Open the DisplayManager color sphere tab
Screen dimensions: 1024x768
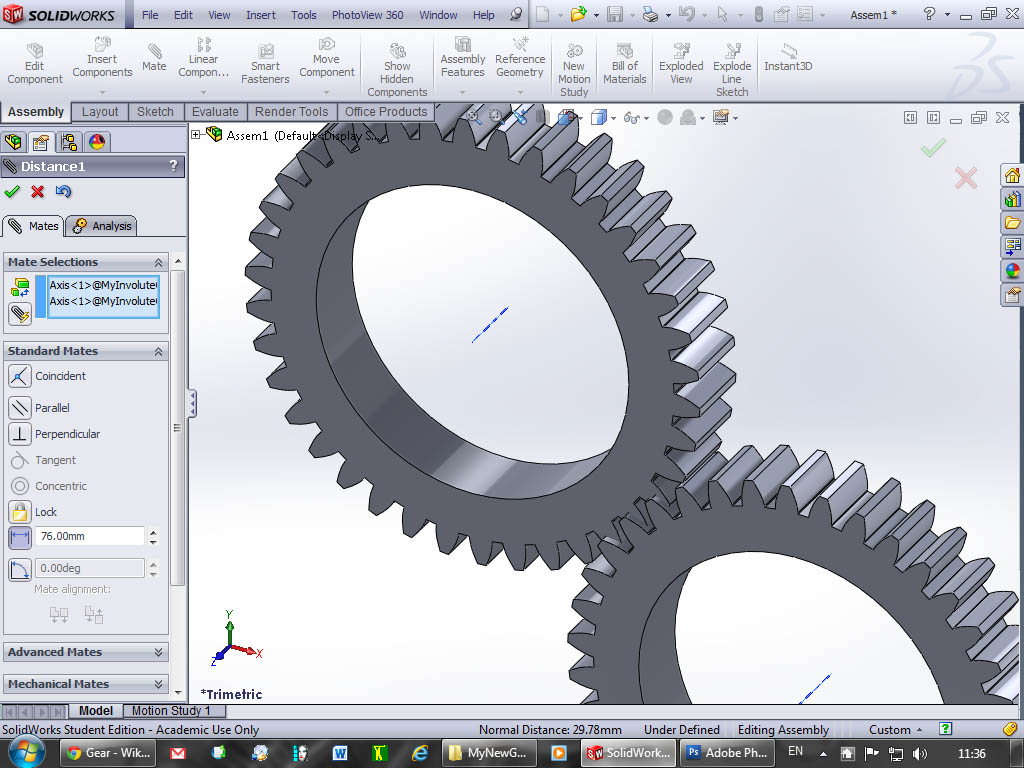click(97, 142)
